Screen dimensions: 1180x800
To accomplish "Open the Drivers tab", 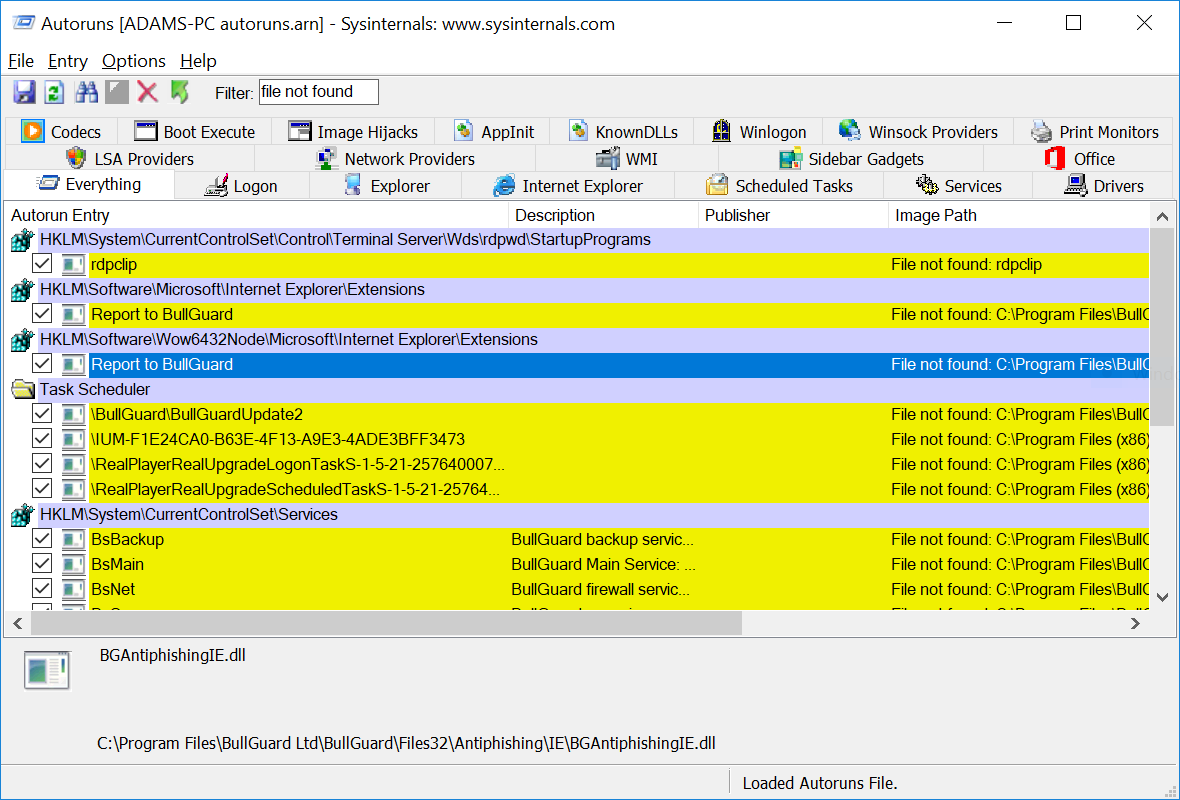I will [1104, 186].
